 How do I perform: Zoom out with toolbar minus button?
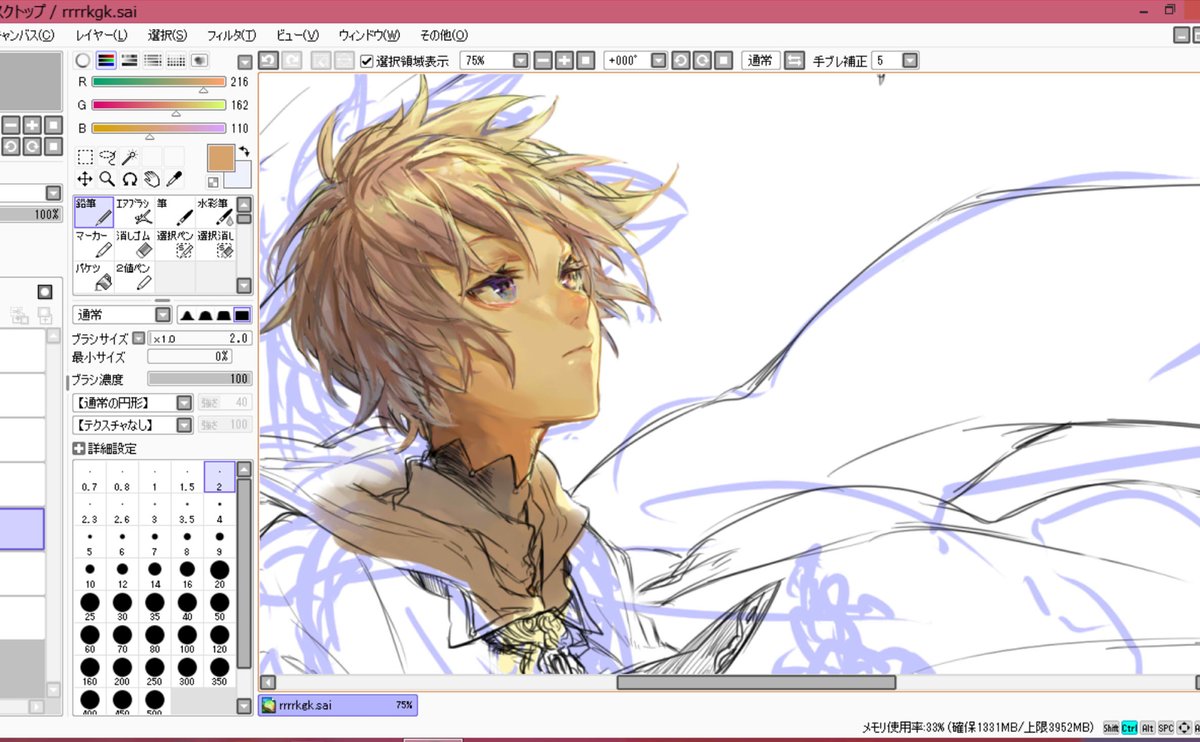(542, 61)
